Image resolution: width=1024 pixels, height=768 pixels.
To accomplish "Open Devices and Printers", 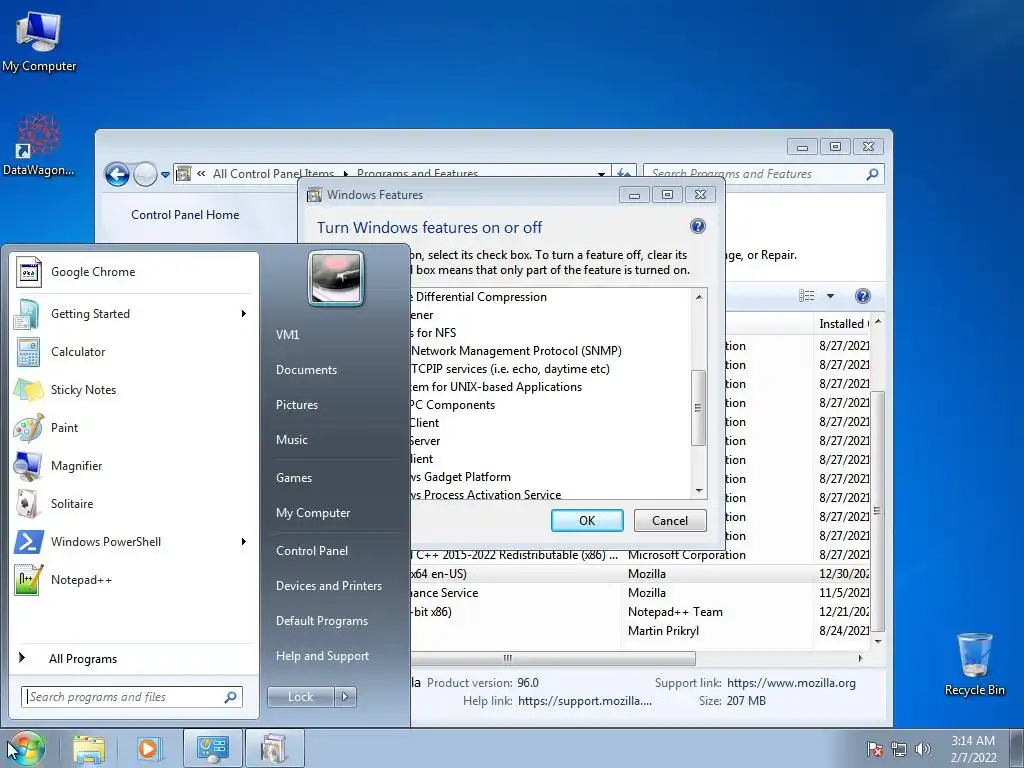I will pos(328,586).
